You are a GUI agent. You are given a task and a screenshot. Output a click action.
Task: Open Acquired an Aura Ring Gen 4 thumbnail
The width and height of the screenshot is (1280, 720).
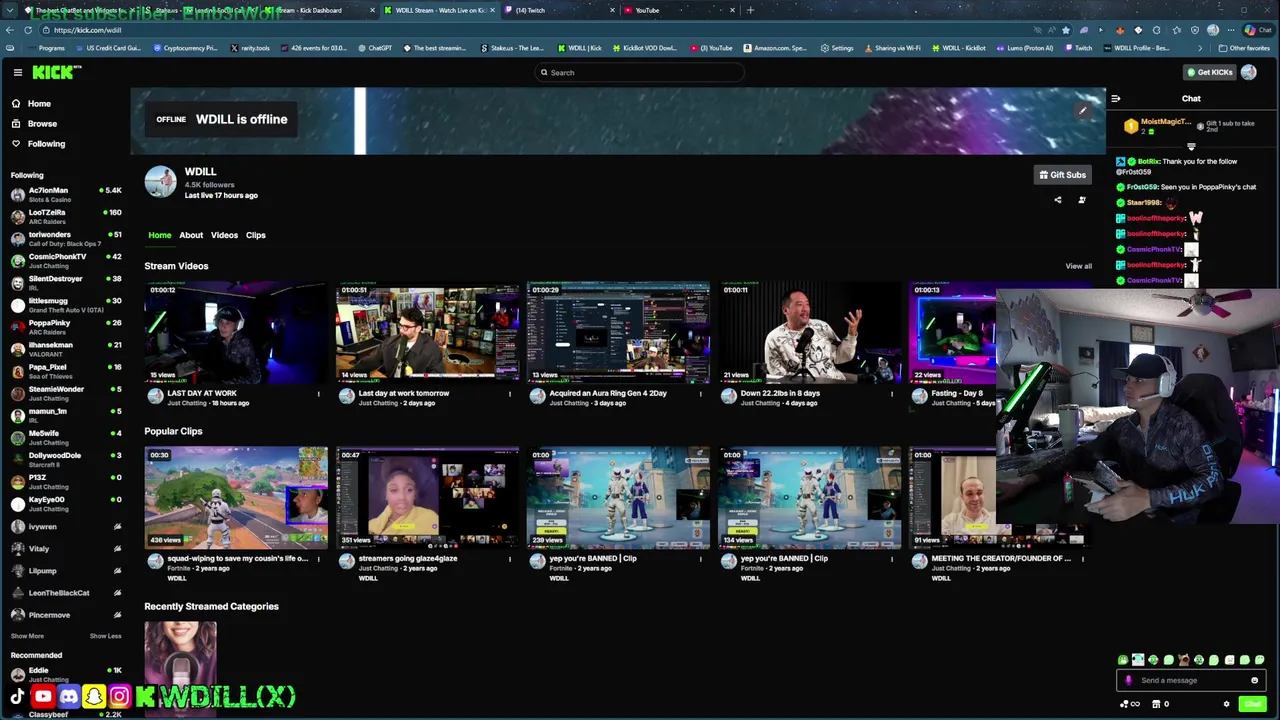[618, 332]
